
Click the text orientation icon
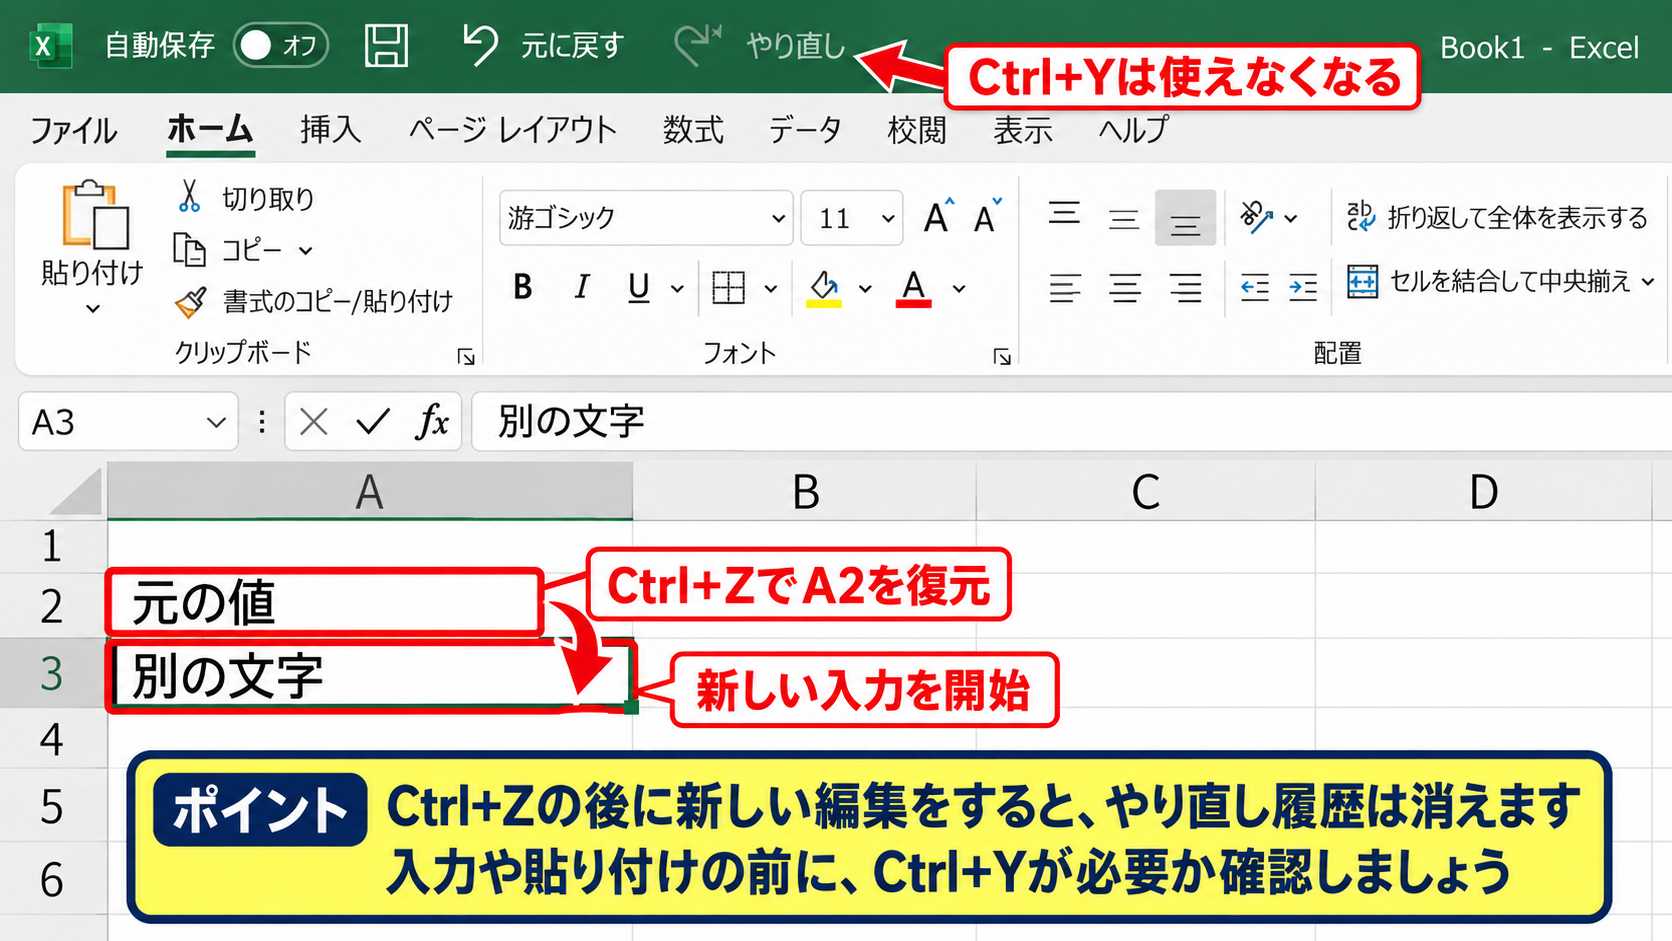pyautogui.click(x=1256, y=216)
